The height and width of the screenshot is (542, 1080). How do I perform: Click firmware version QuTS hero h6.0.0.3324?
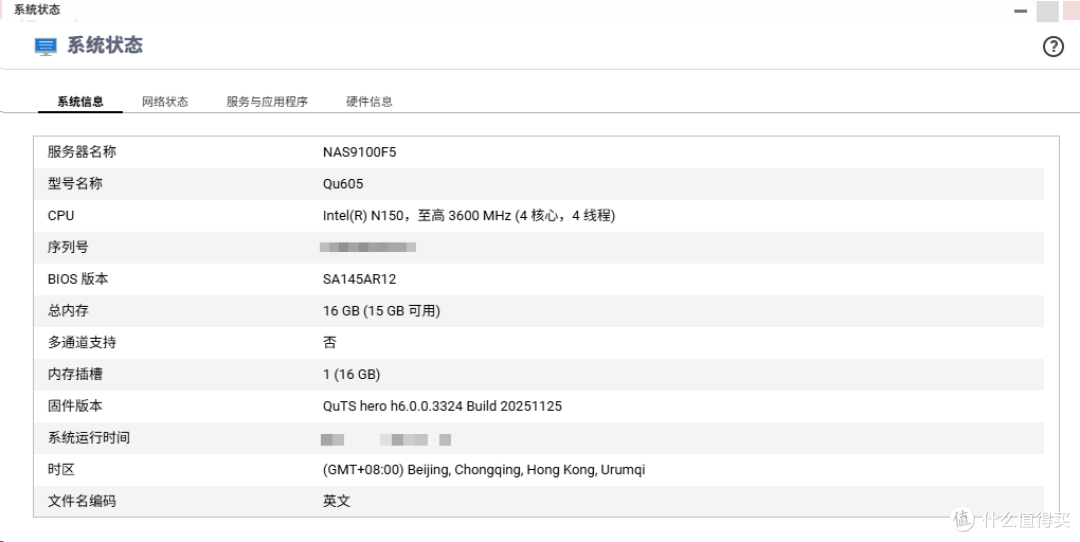[442, 406]
